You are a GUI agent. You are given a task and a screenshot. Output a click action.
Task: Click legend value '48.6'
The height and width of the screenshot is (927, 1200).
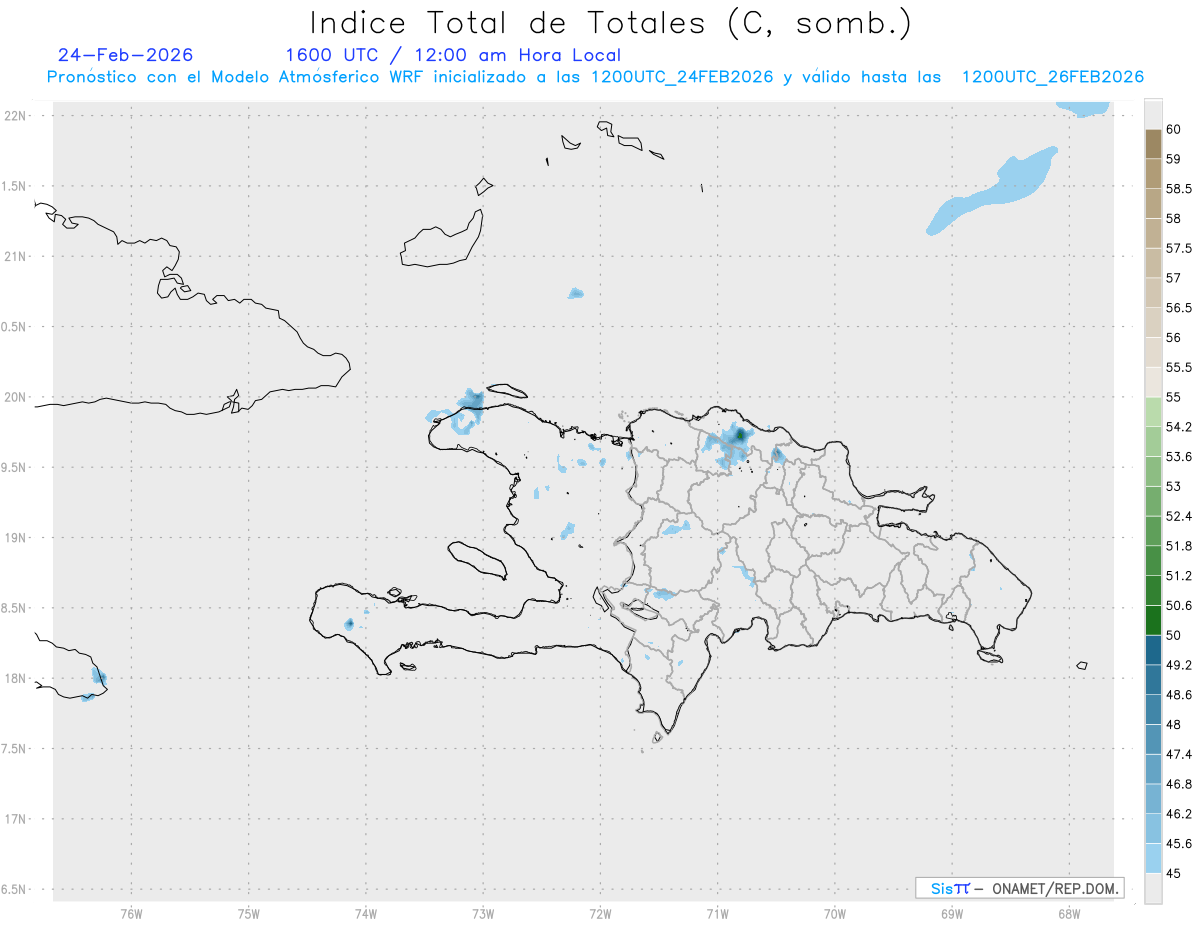tap(1179, 694)
